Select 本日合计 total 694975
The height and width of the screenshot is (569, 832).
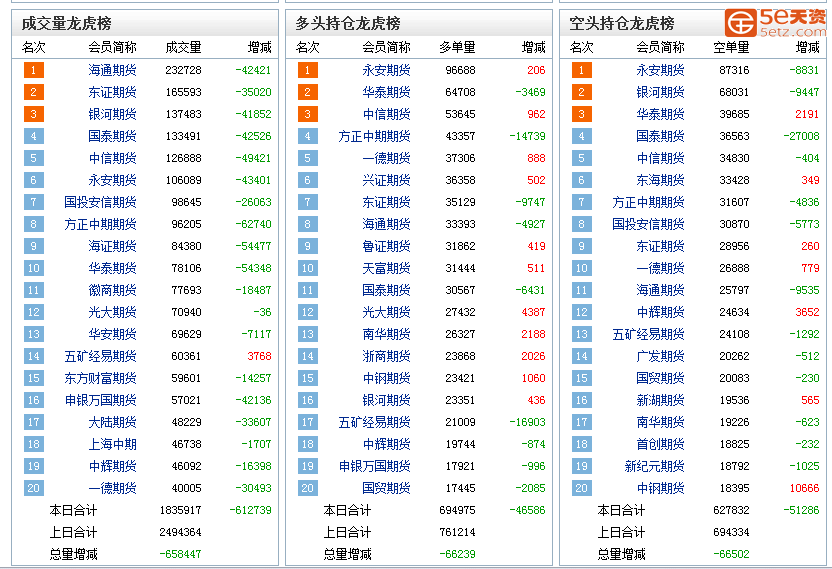(457, 511)
